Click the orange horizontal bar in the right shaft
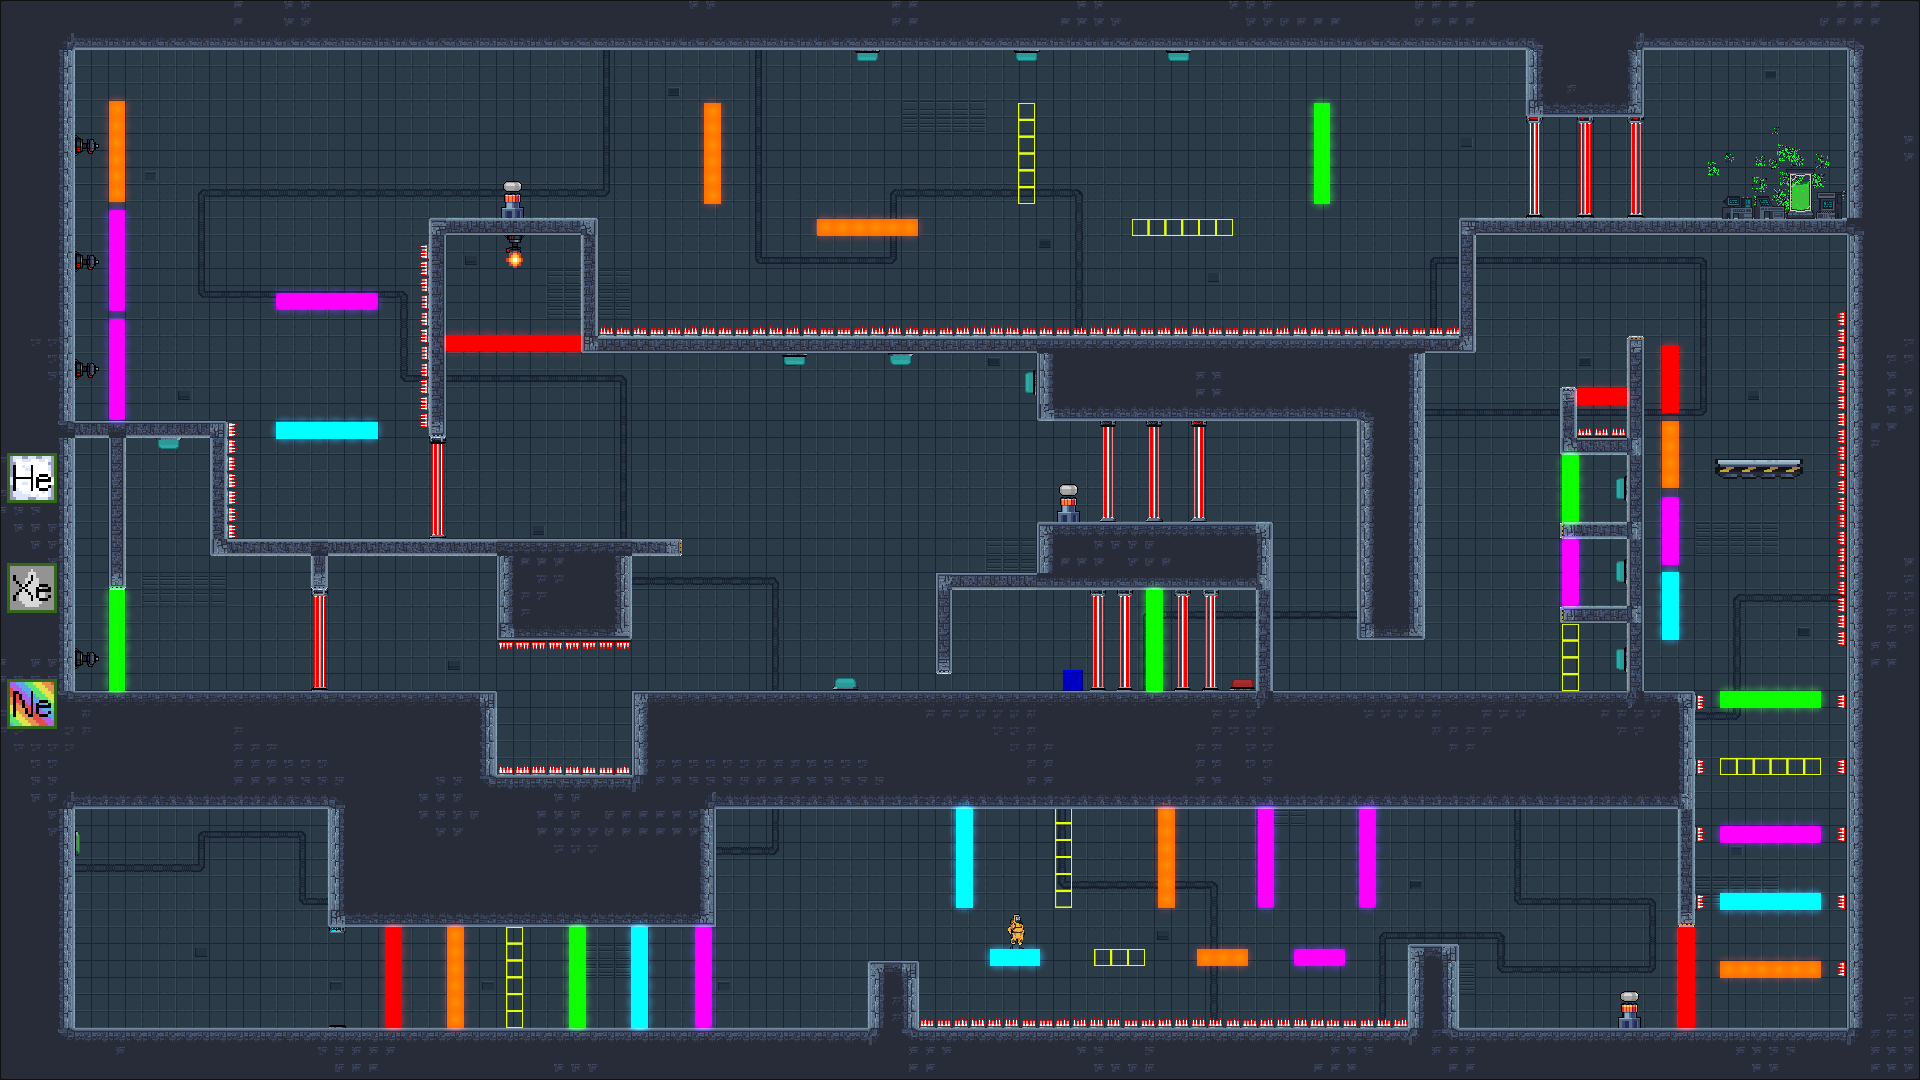This screenshot has height=1080, width=1920. coord(1770,969)
